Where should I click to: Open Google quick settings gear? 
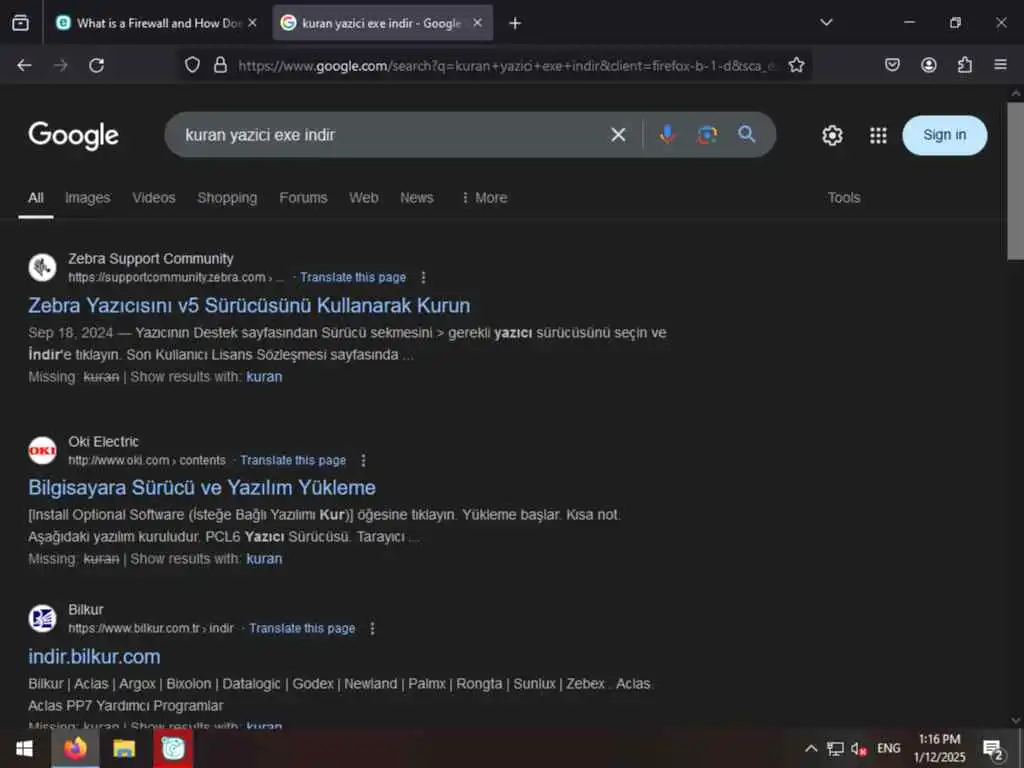pos(832,135)
